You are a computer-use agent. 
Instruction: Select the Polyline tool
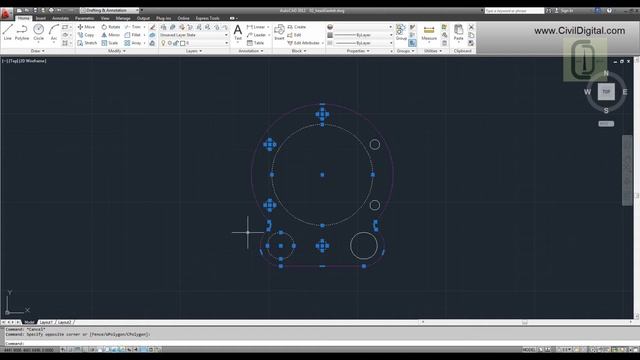coord(22,32)
